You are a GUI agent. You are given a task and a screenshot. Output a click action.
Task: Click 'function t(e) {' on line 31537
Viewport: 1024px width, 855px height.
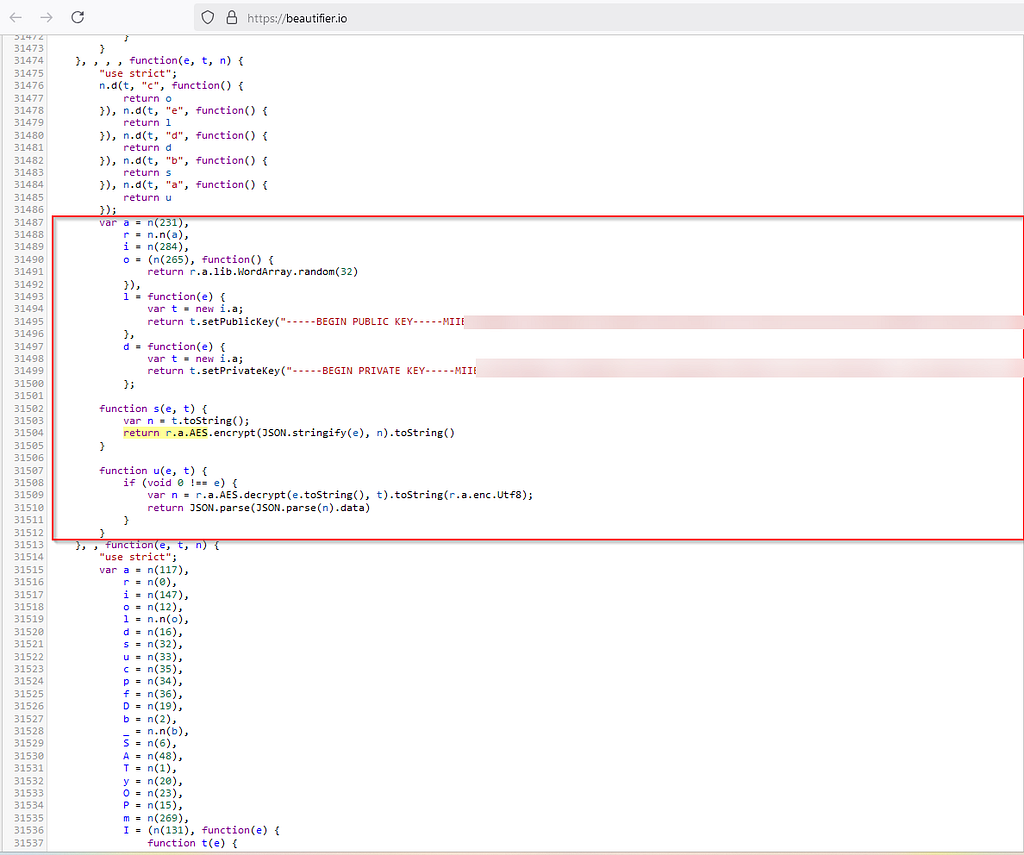pos(192,843)
